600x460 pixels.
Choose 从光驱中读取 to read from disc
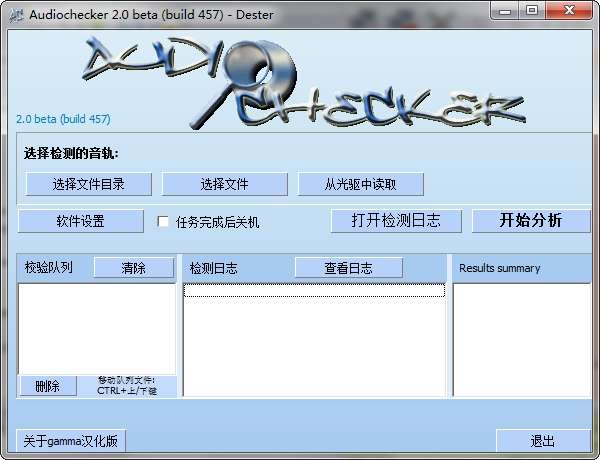(x=360, y=184)
